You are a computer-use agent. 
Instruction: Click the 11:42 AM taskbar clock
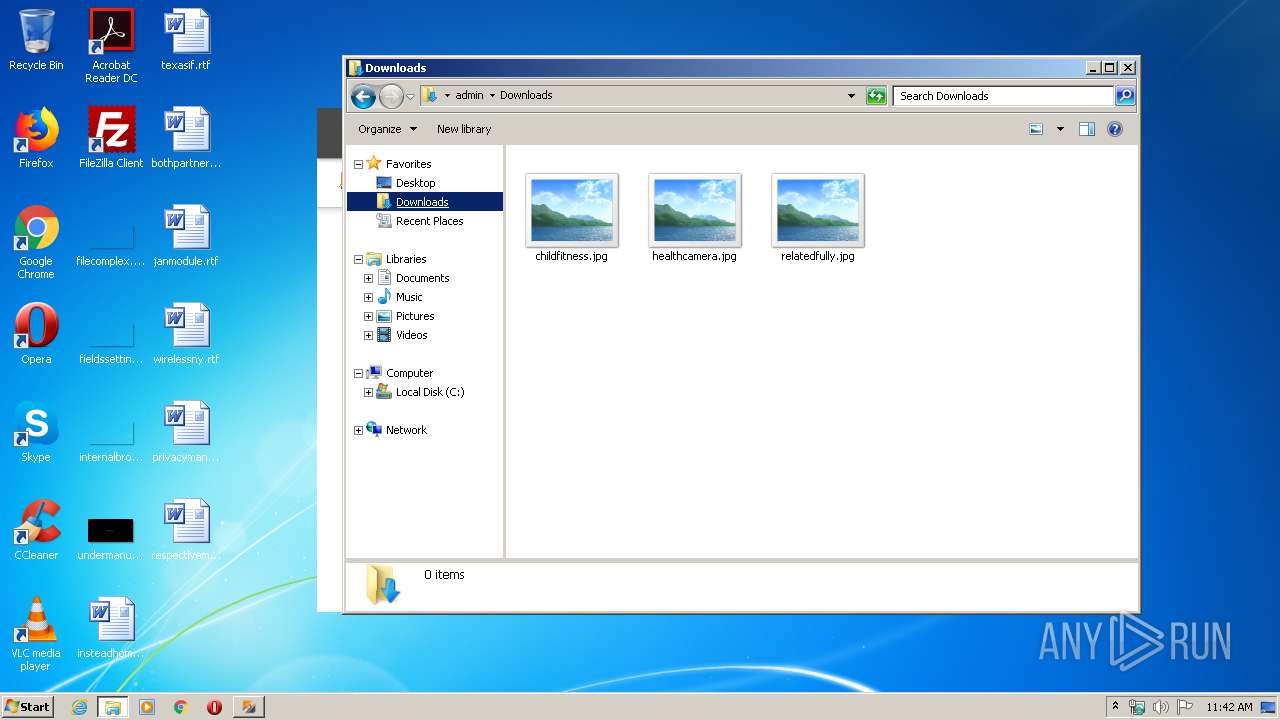pos(1229,707)
